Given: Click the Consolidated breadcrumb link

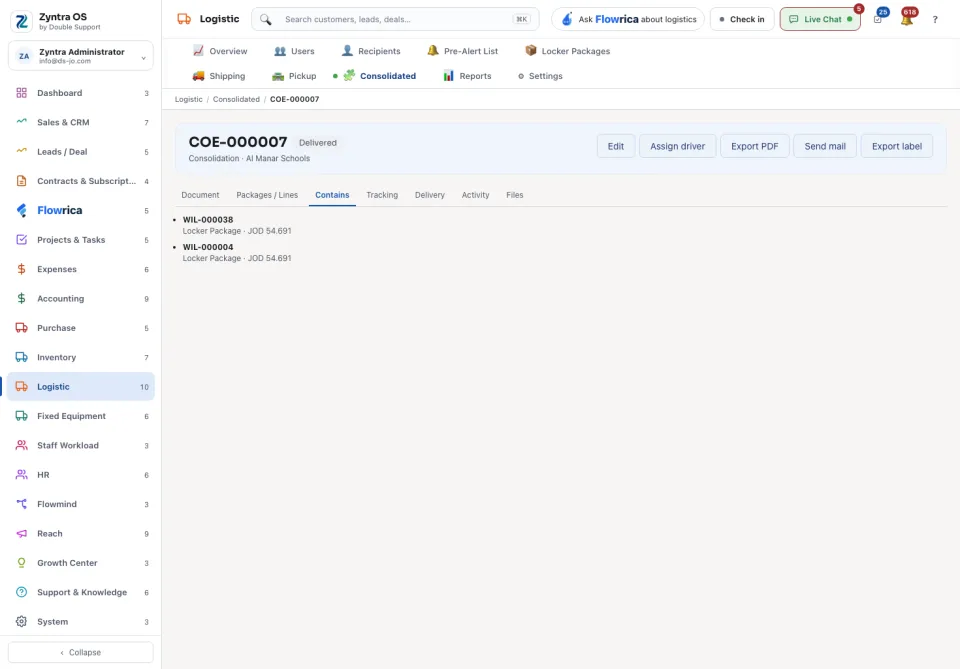Looking at the screenshot, I should pos(236,99).
